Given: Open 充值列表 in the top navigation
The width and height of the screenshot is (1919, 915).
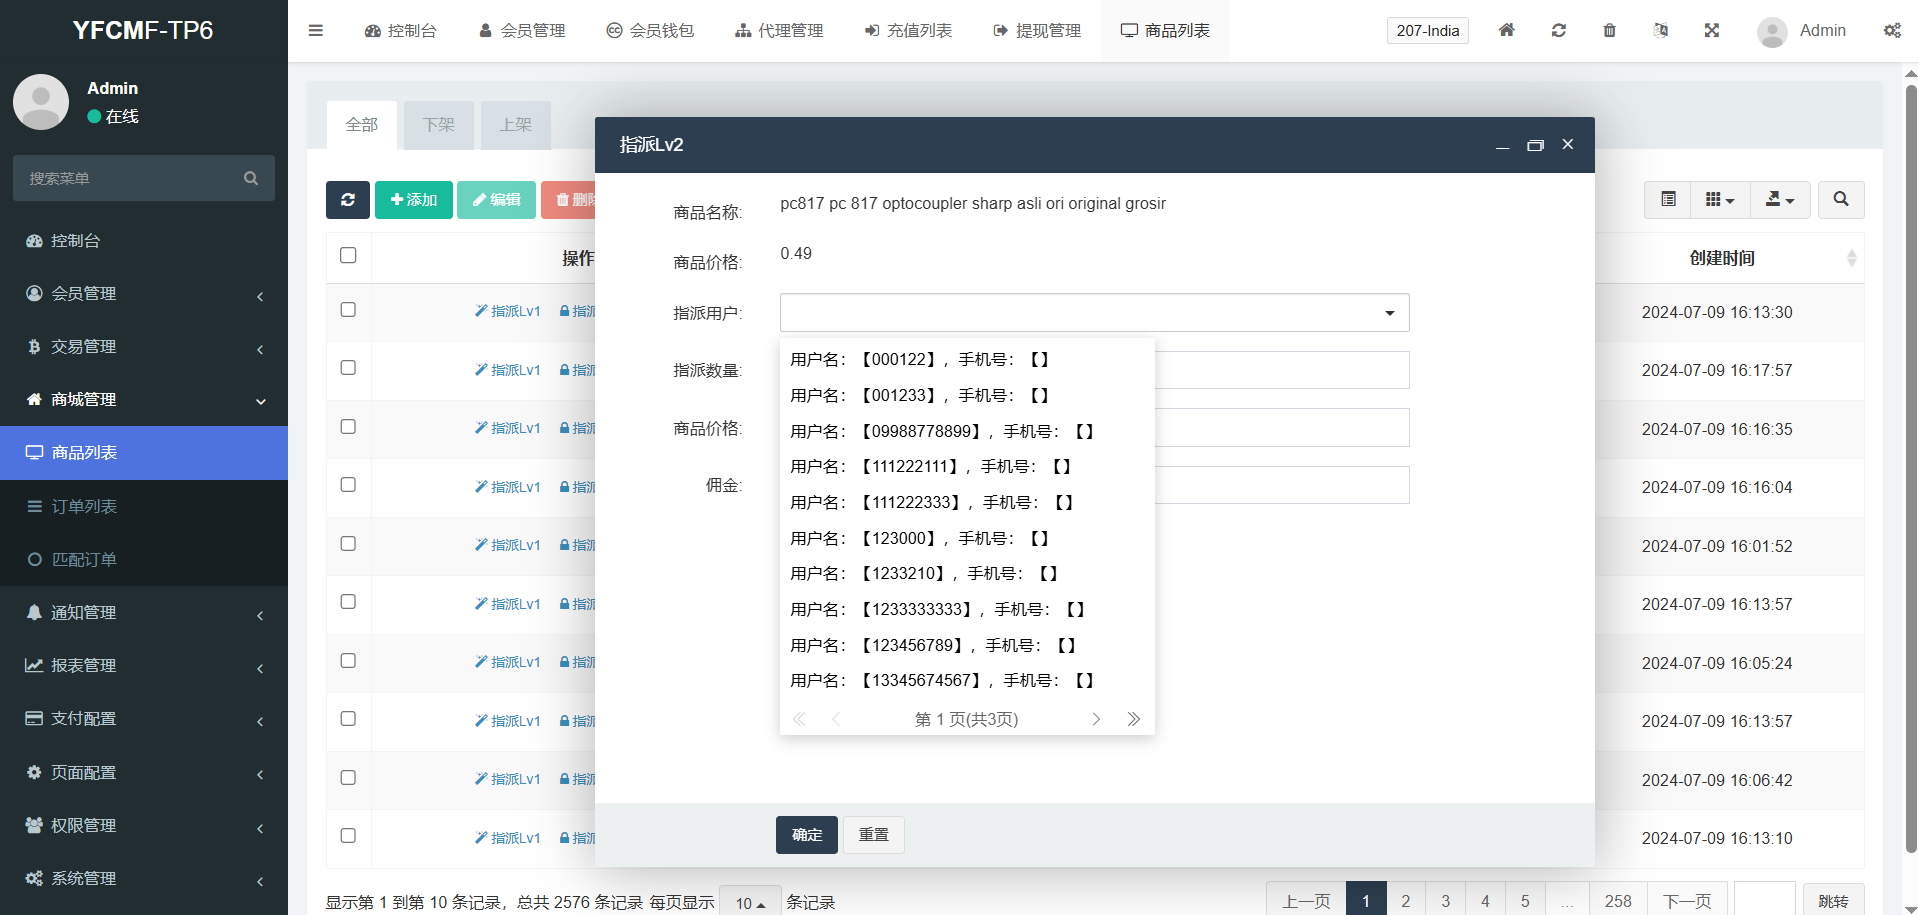Looking at the screenshot, I should (908, 31).
